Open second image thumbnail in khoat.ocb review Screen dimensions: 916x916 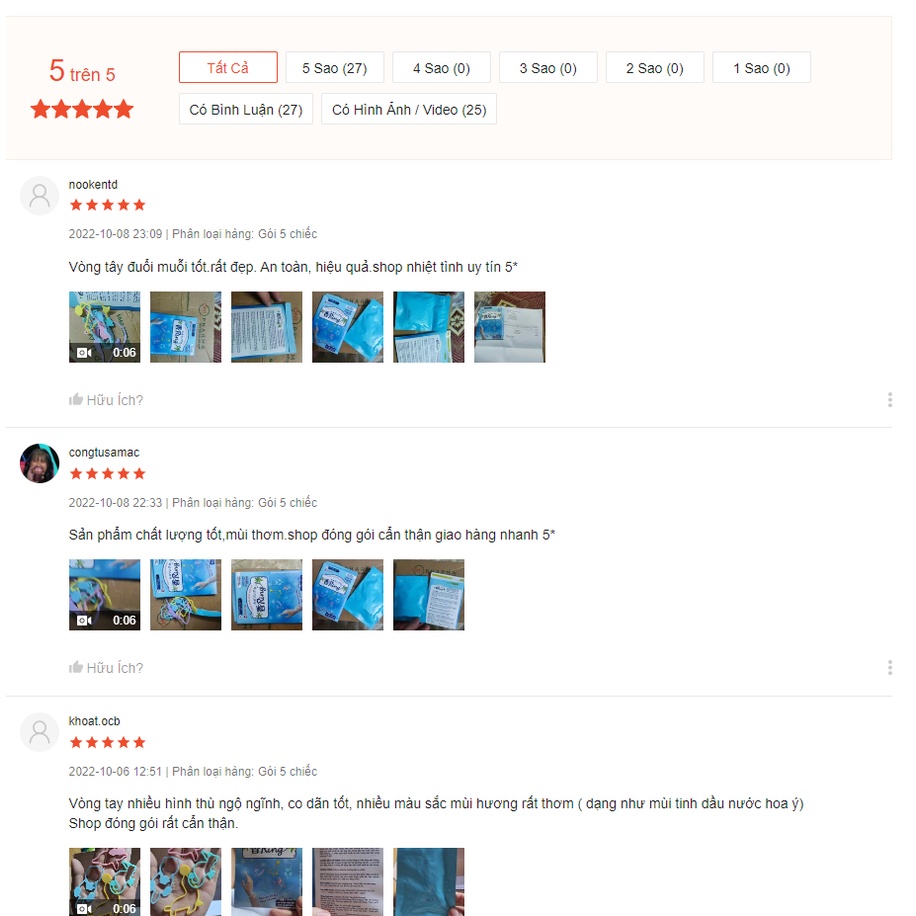click(x=186, y=882)
